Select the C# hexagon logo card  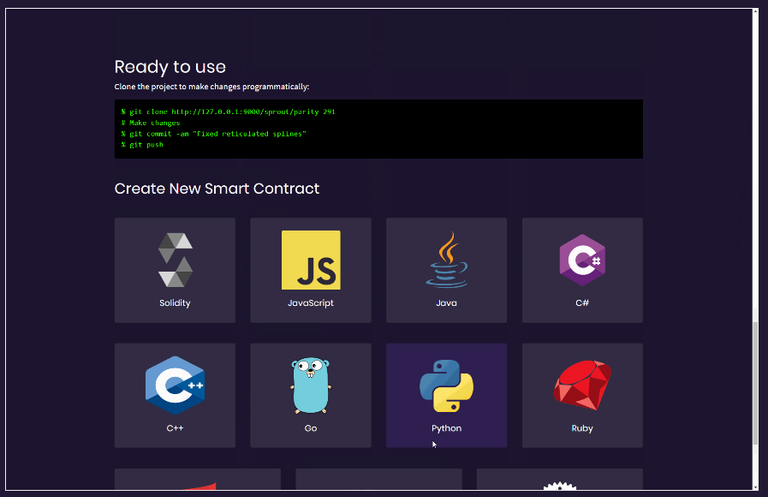pyautogui.click(x=582, y=270)
